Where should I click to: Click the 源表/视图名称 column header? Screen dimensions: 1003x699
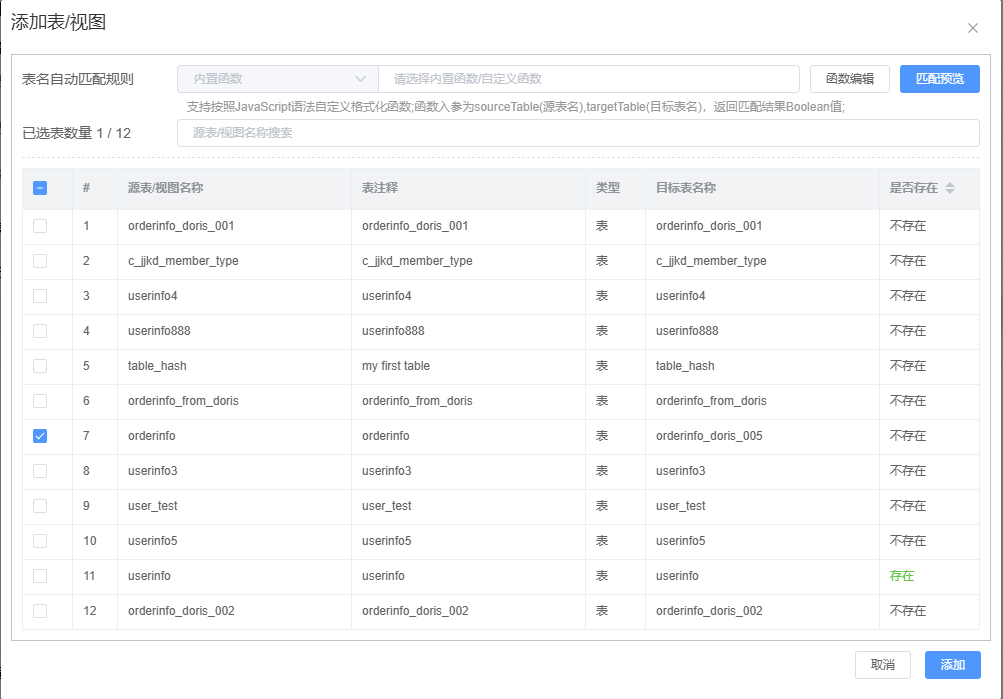click(x=166, y=188)
